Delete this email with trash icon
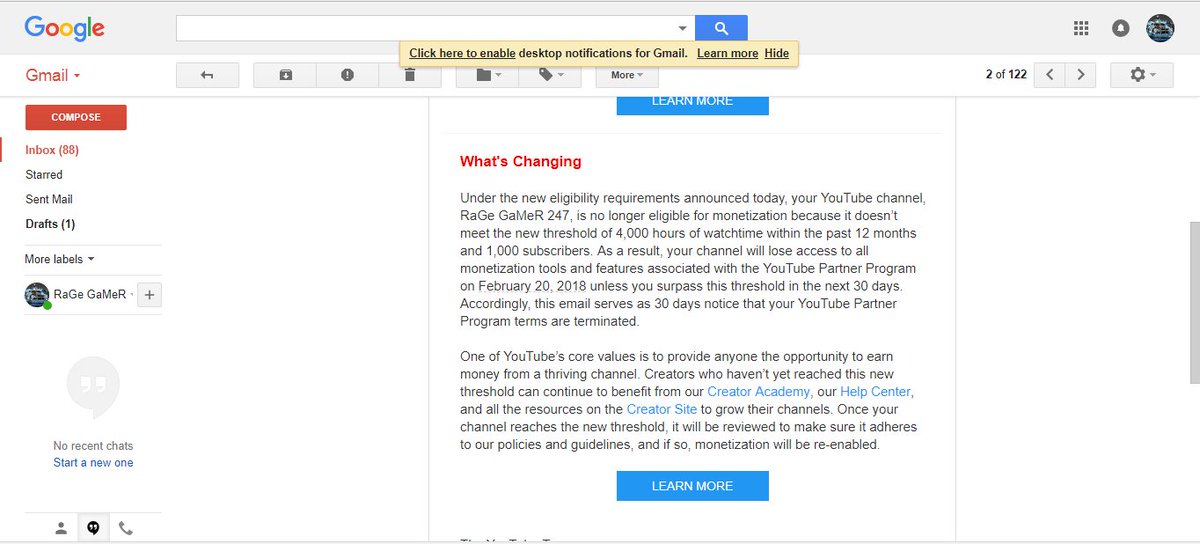Screen dimensions: 1200x544 (409, 75)
